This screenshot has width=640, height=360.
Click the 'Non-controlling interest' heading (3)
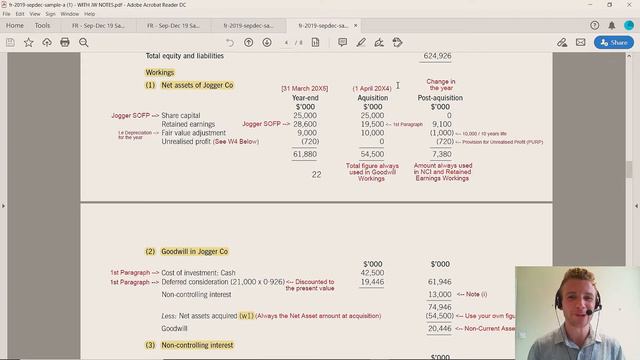pyautogui.click(x=197, y=345)
